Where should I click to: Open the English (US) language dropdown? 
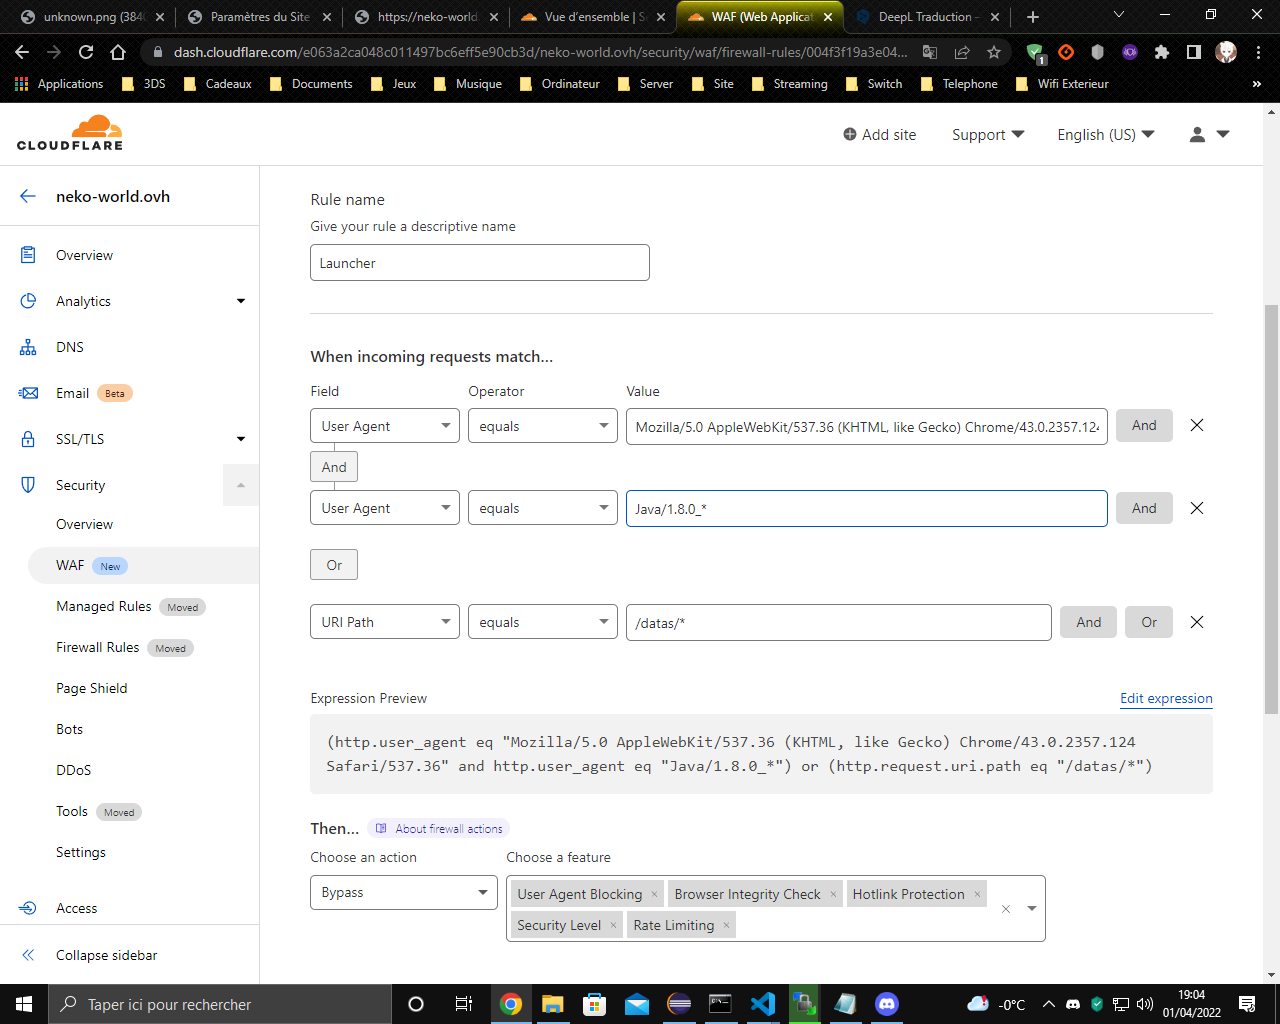pyautogui.click(x=1105, y=134)
